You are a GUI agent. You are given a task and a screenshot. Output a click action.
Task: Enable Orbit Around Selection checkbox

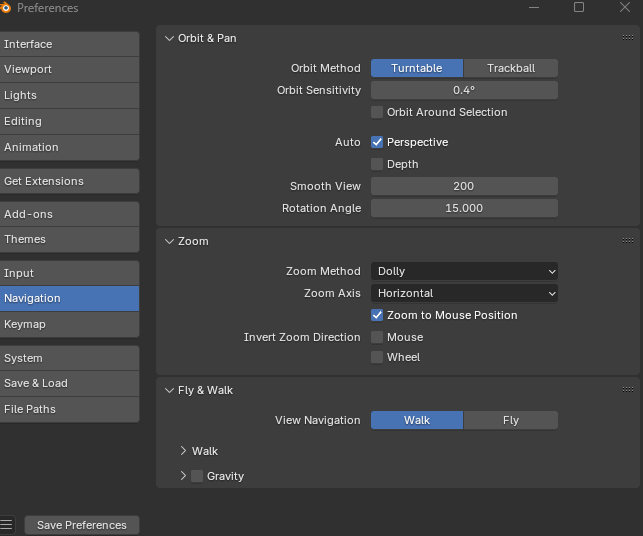[x=377, y=112]
